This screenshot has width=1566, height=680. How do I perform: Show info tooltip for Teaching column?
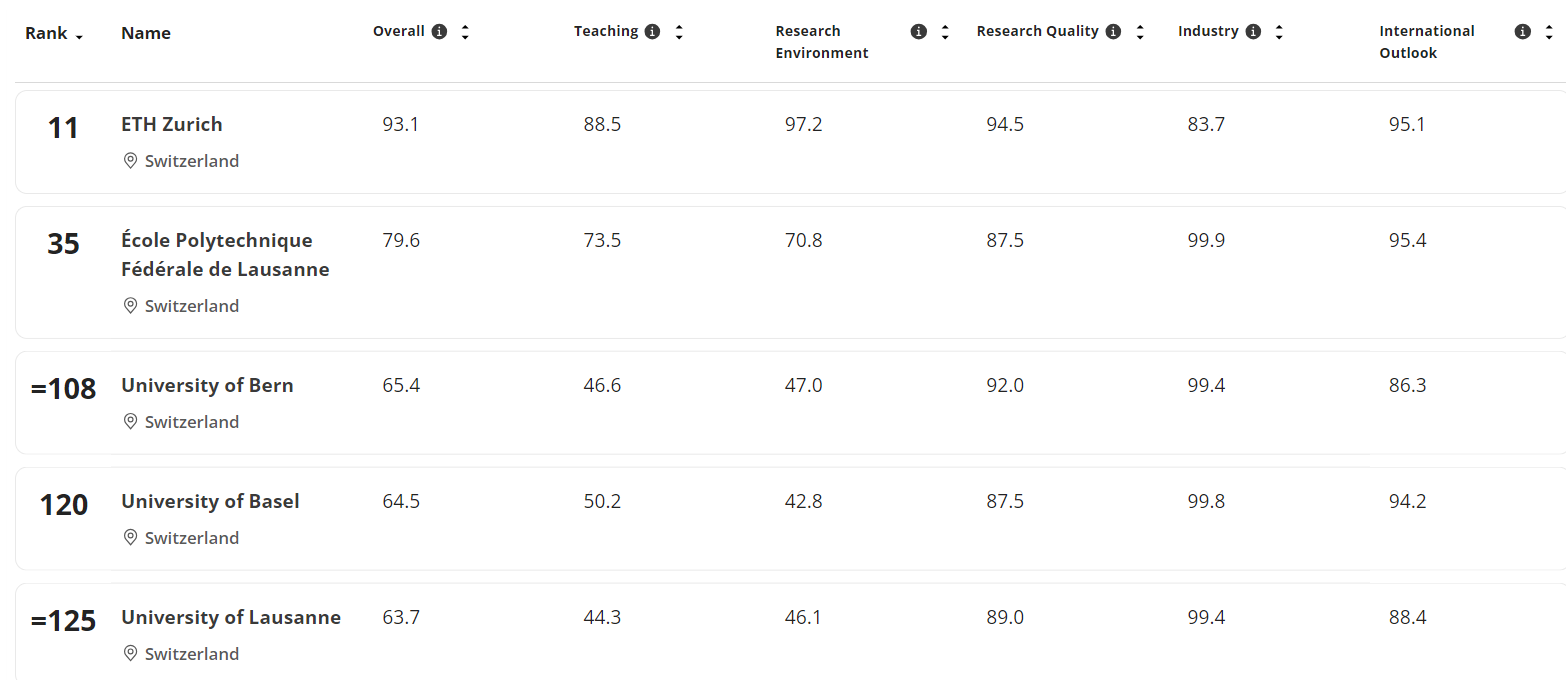653,32
